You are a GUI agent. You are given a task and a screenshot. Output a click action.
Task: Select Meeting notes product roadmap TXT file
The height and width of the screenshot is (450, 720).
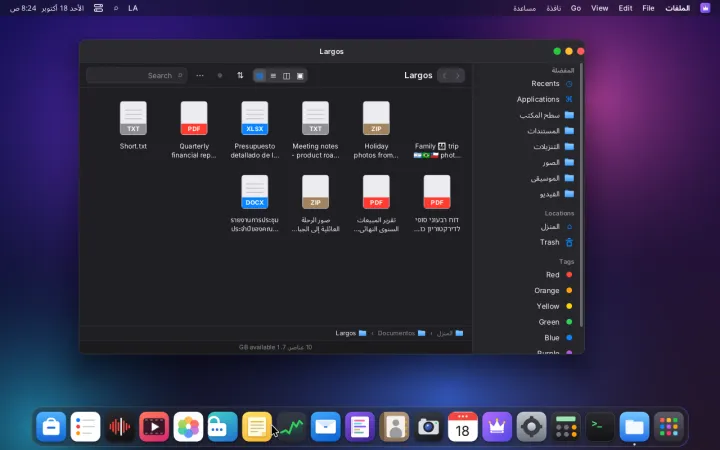(315, 129)
